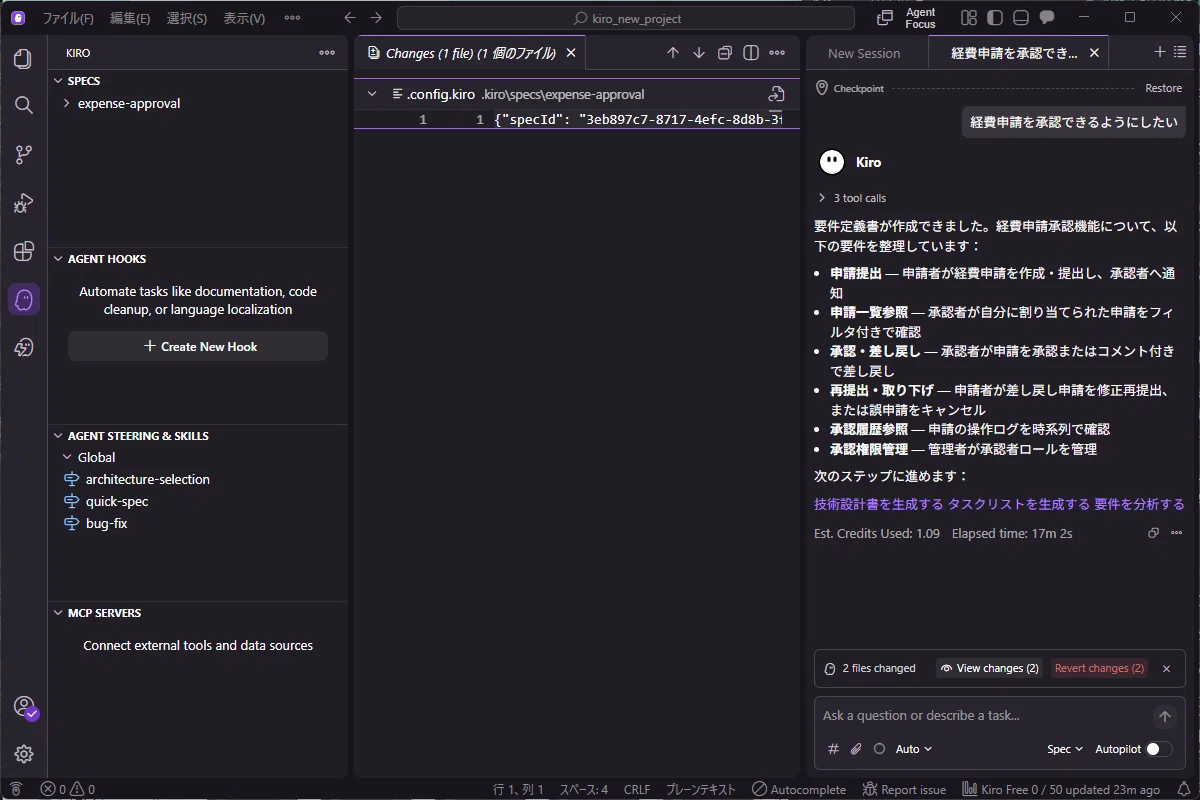The height and width of the screenshot is (800, 1200).
Task: Dismiss the 2 files changed bar
Action: 1166,668
